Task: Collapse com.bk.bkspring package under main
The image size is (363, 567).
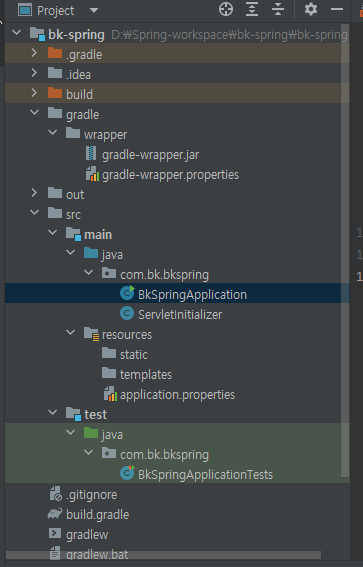Action: tap(89, 272)
